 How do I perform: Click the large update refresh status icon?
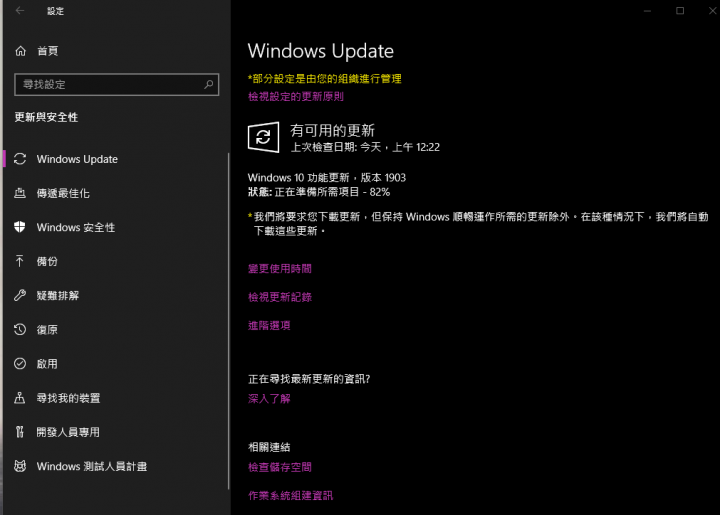[264, 137]
